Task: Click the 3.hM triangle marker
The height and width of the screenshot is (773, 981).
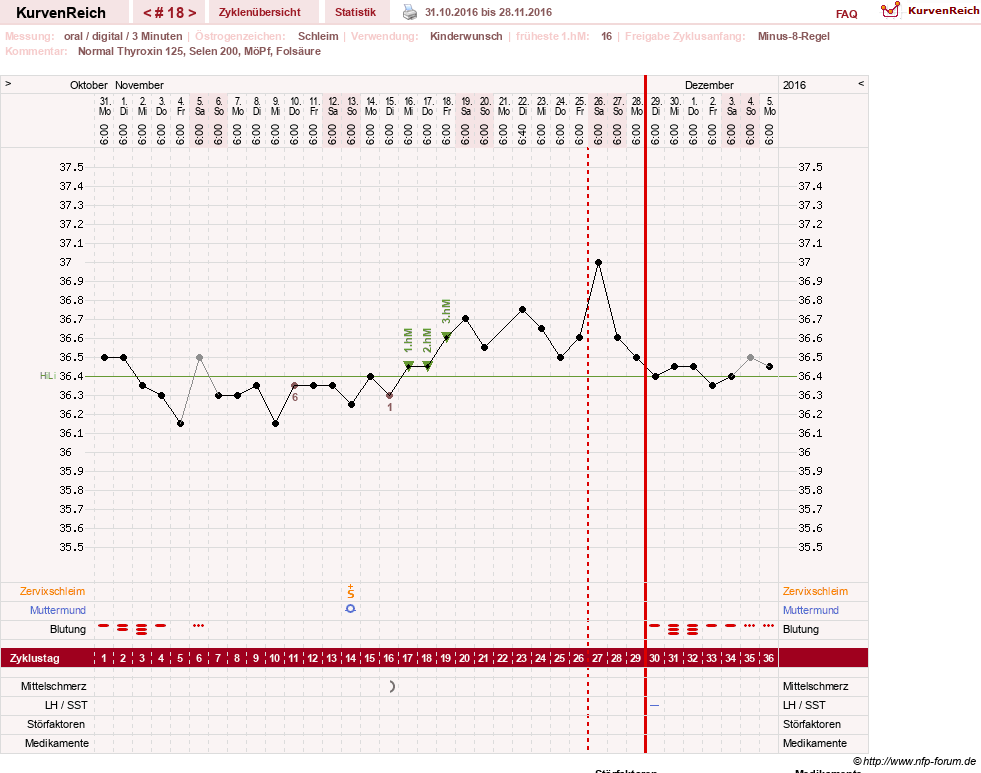Action: coord(447,337)
